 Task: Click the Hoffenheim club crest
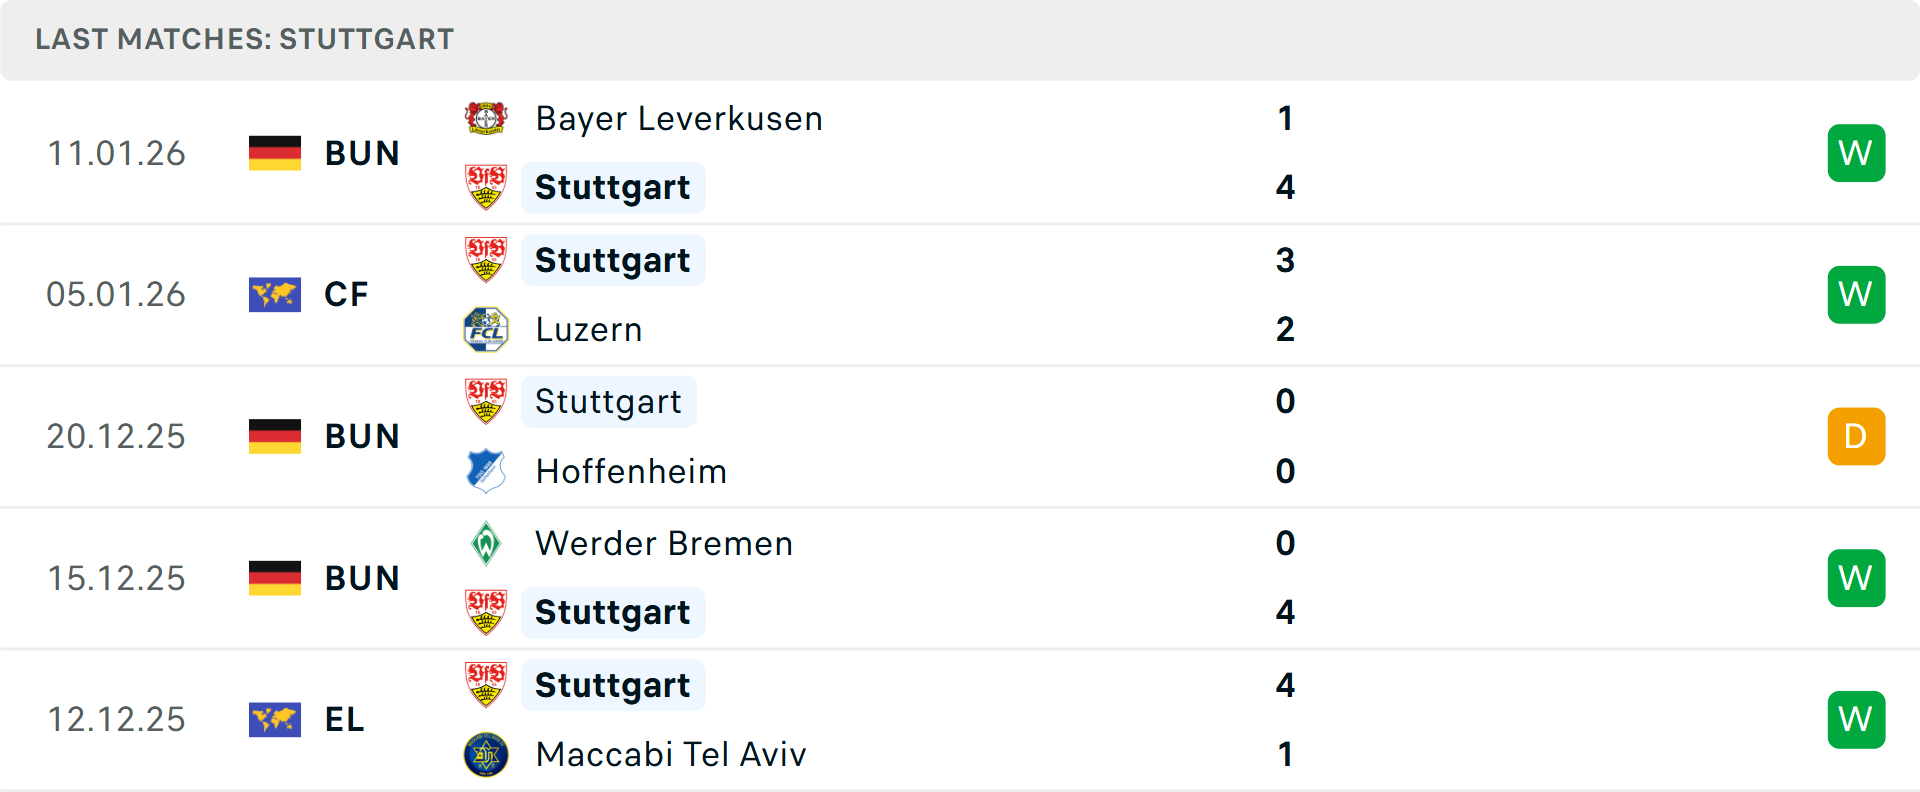(486, 471)
